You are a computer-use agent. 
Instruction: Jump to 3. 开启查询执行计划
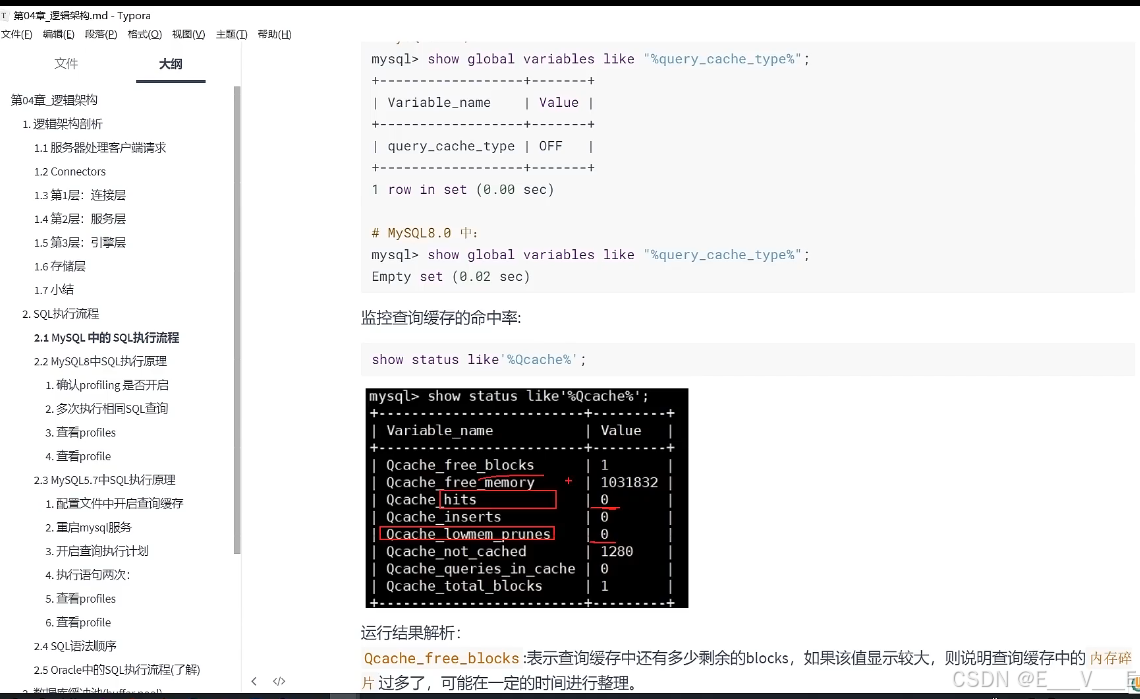tap(97, 551)
